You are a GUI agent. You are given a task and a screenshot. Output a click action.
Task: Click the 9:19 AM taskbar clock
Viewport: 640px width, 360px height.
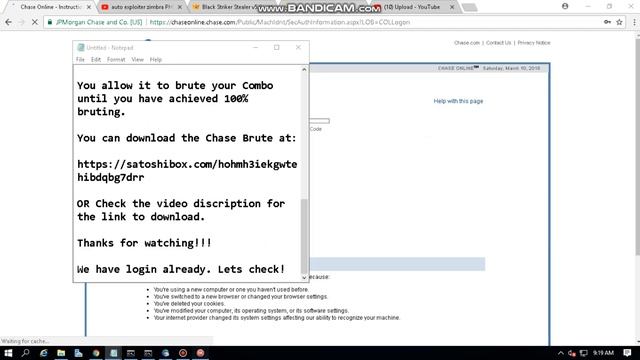pos(603,353)
